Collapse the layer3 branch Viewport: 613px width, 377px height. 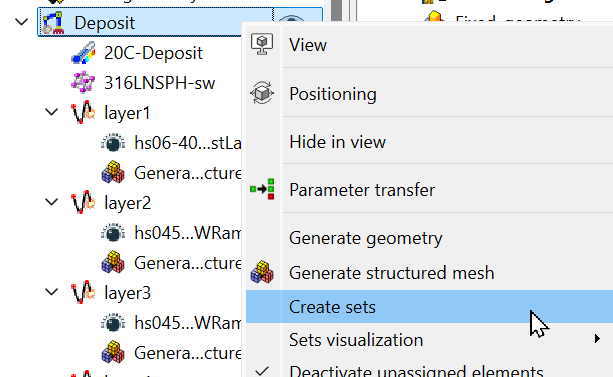[52, 292]
